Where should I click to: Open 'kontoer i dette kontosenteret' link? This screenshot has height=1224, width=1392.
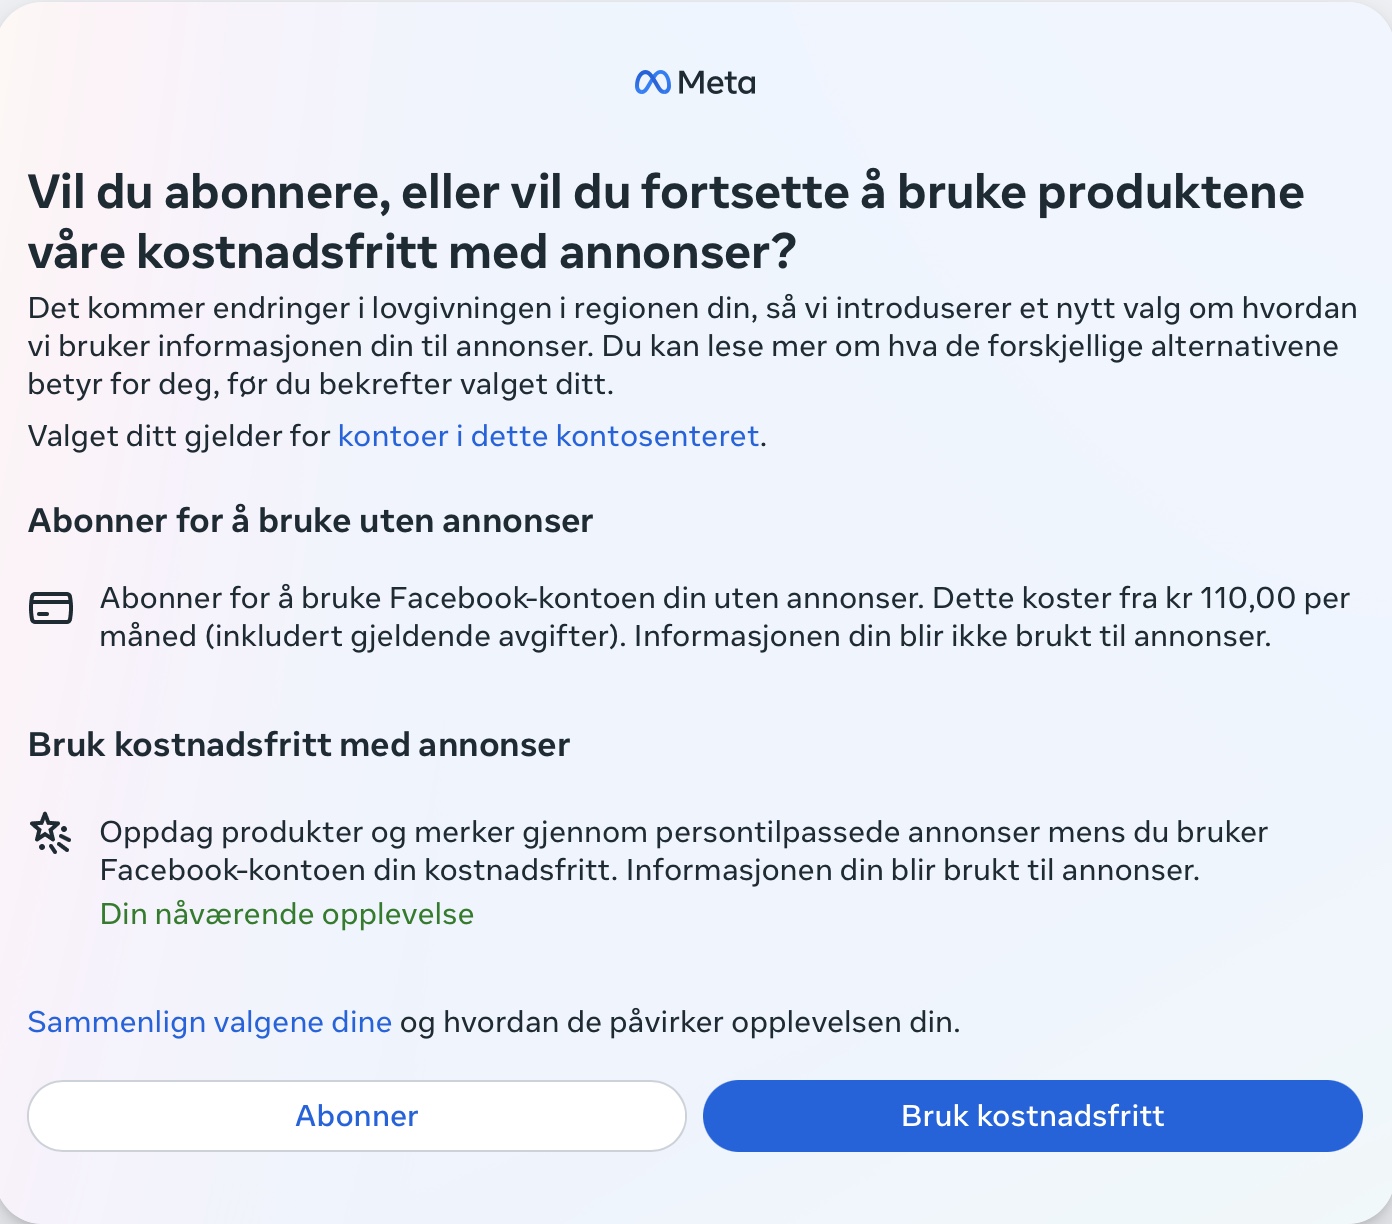548,436
